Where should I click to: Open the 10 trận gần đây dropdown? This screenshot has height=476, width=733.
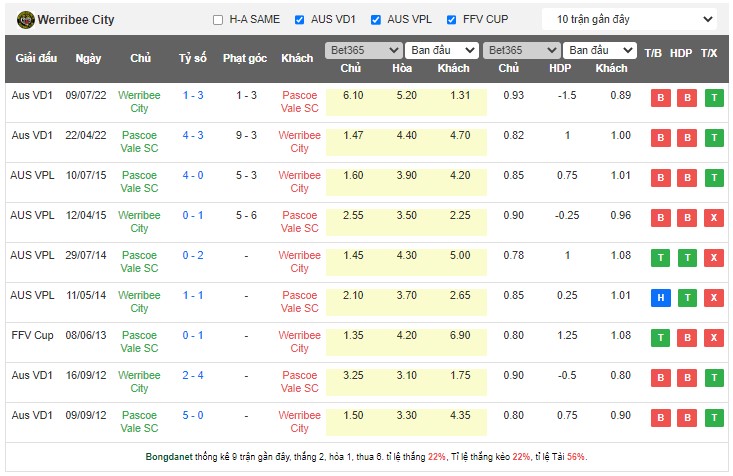(630, 19)
